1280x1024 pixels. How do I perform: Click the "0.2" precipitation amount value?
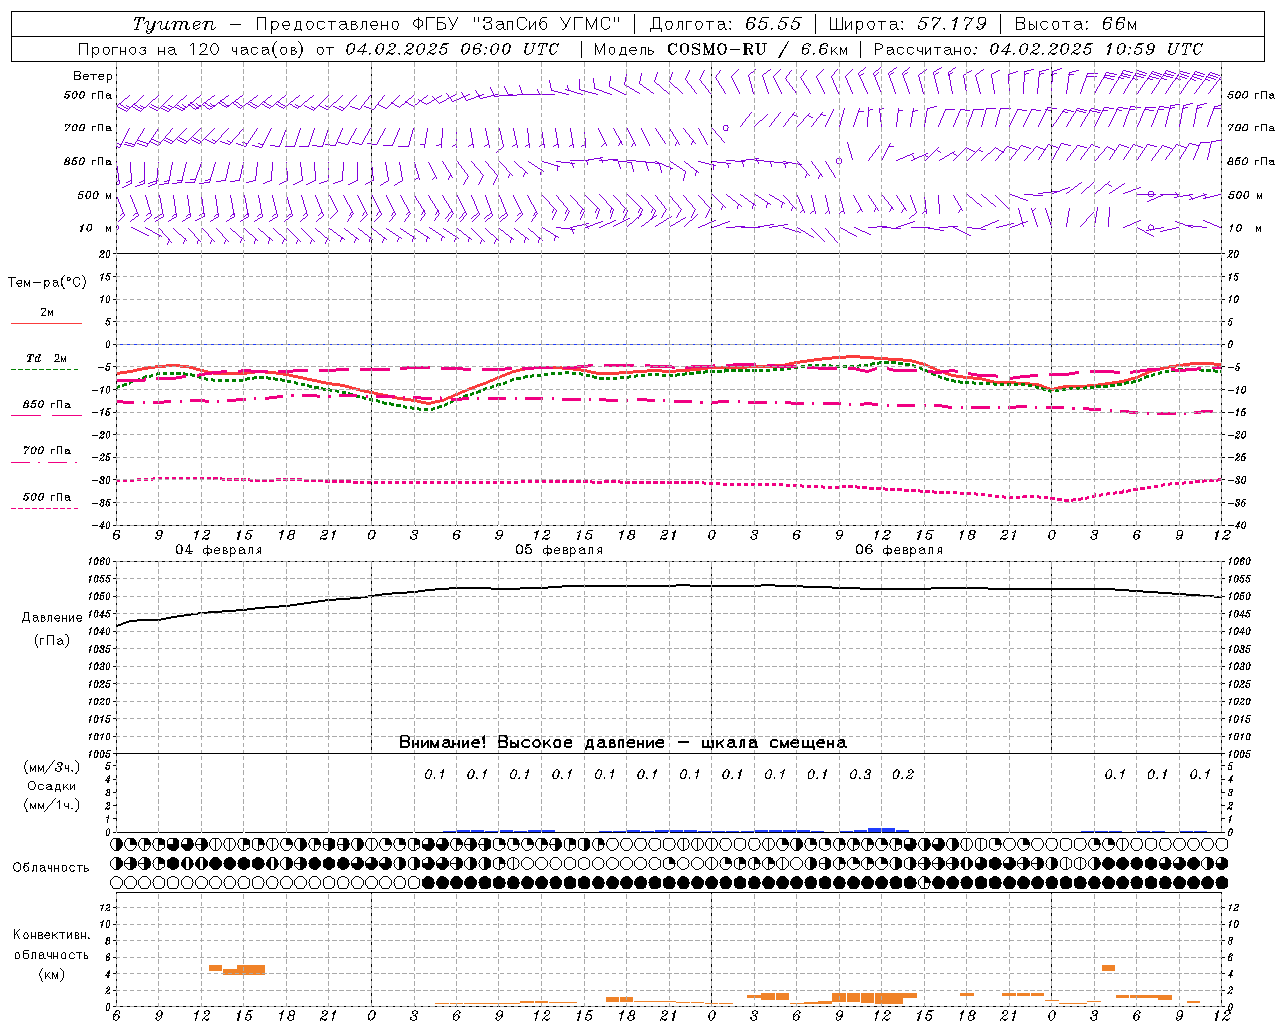coord(903,774)
